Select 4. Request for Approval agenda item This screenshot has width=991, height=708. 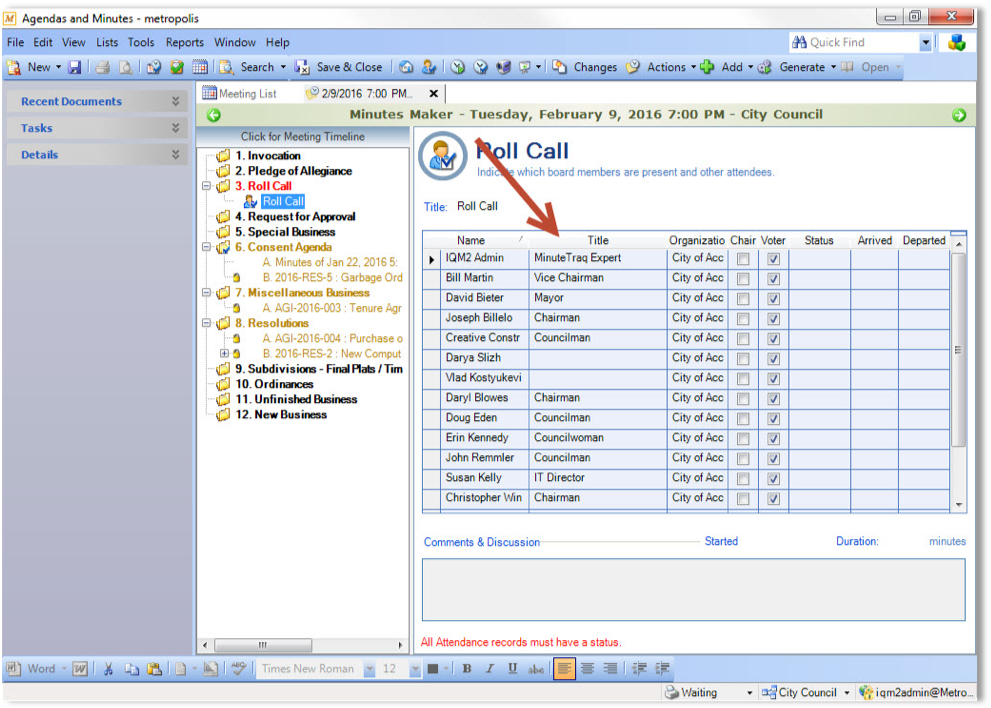click(295, 216)
